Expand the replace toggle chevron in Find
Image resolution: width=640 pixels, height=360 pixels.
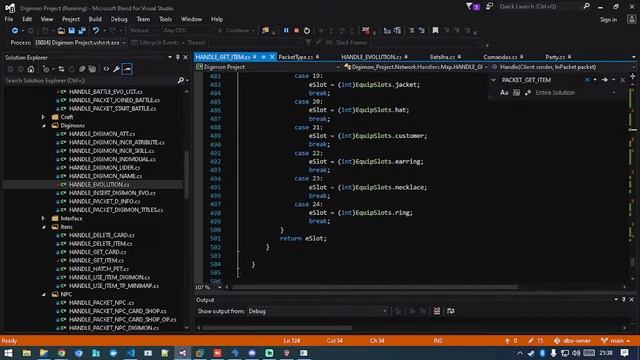(493, 80)
